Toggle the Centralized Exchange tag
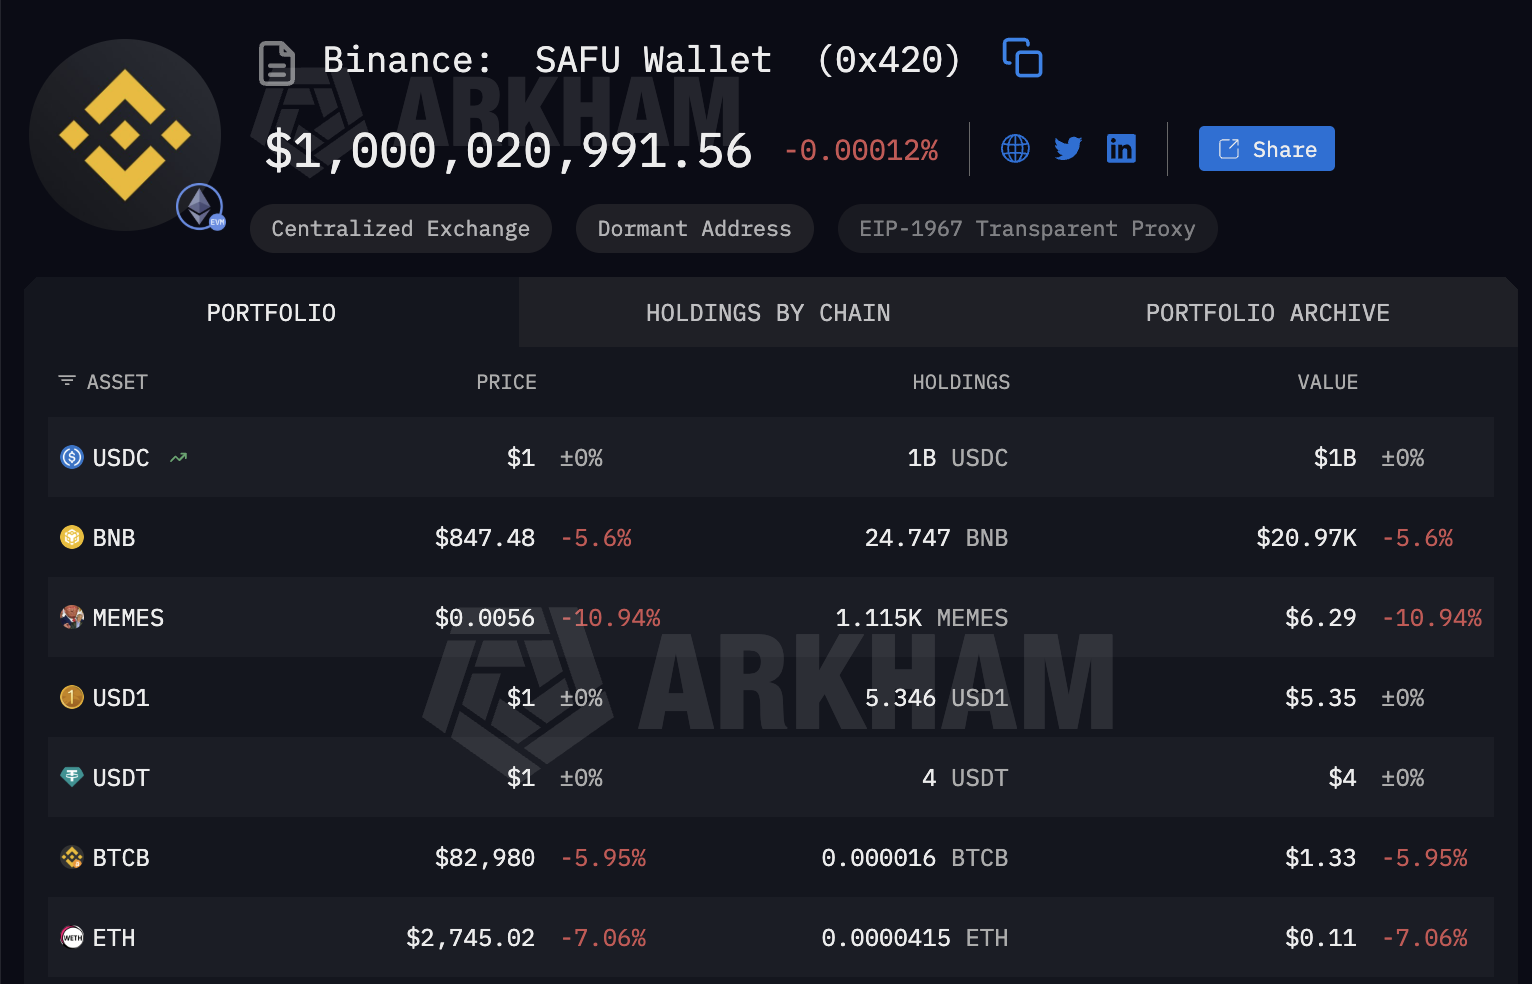 tap(400, 228)
